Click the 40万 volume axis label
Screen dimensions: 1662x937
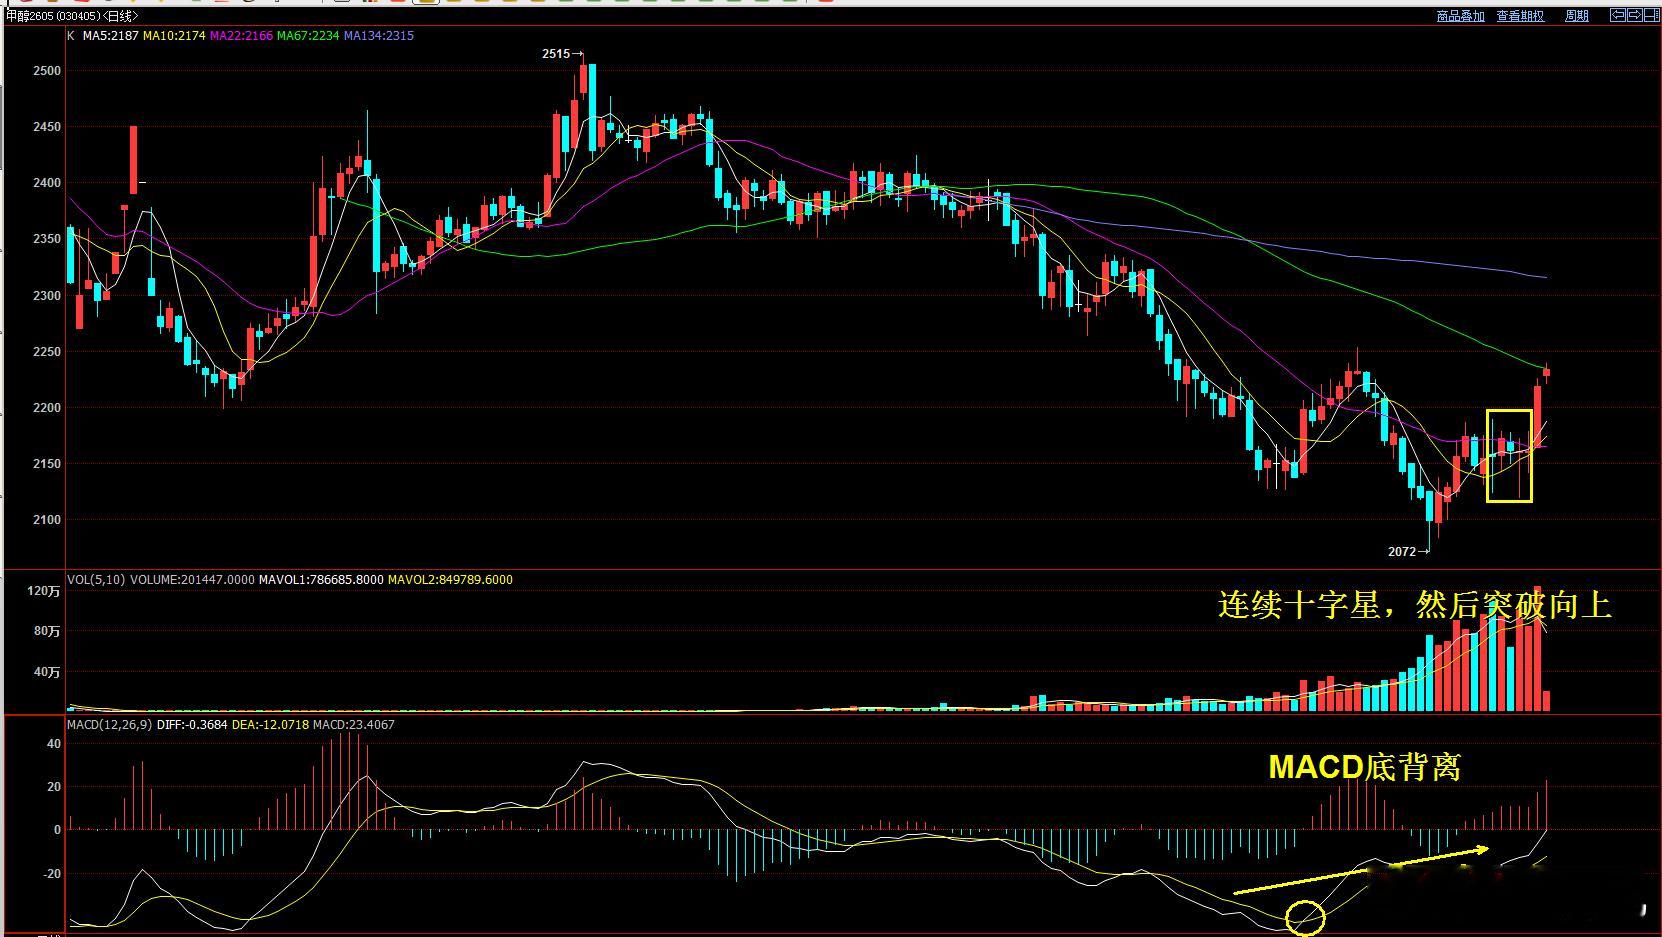click(x=48, y=672)
